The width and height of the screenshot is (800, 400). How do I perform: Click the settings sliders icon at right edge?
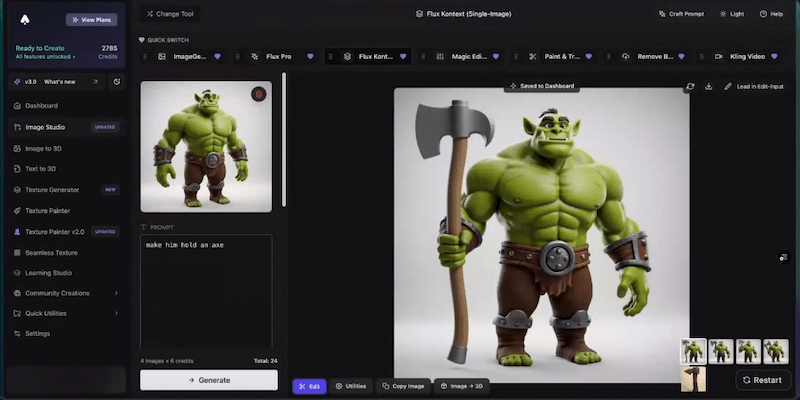point(784,258)
